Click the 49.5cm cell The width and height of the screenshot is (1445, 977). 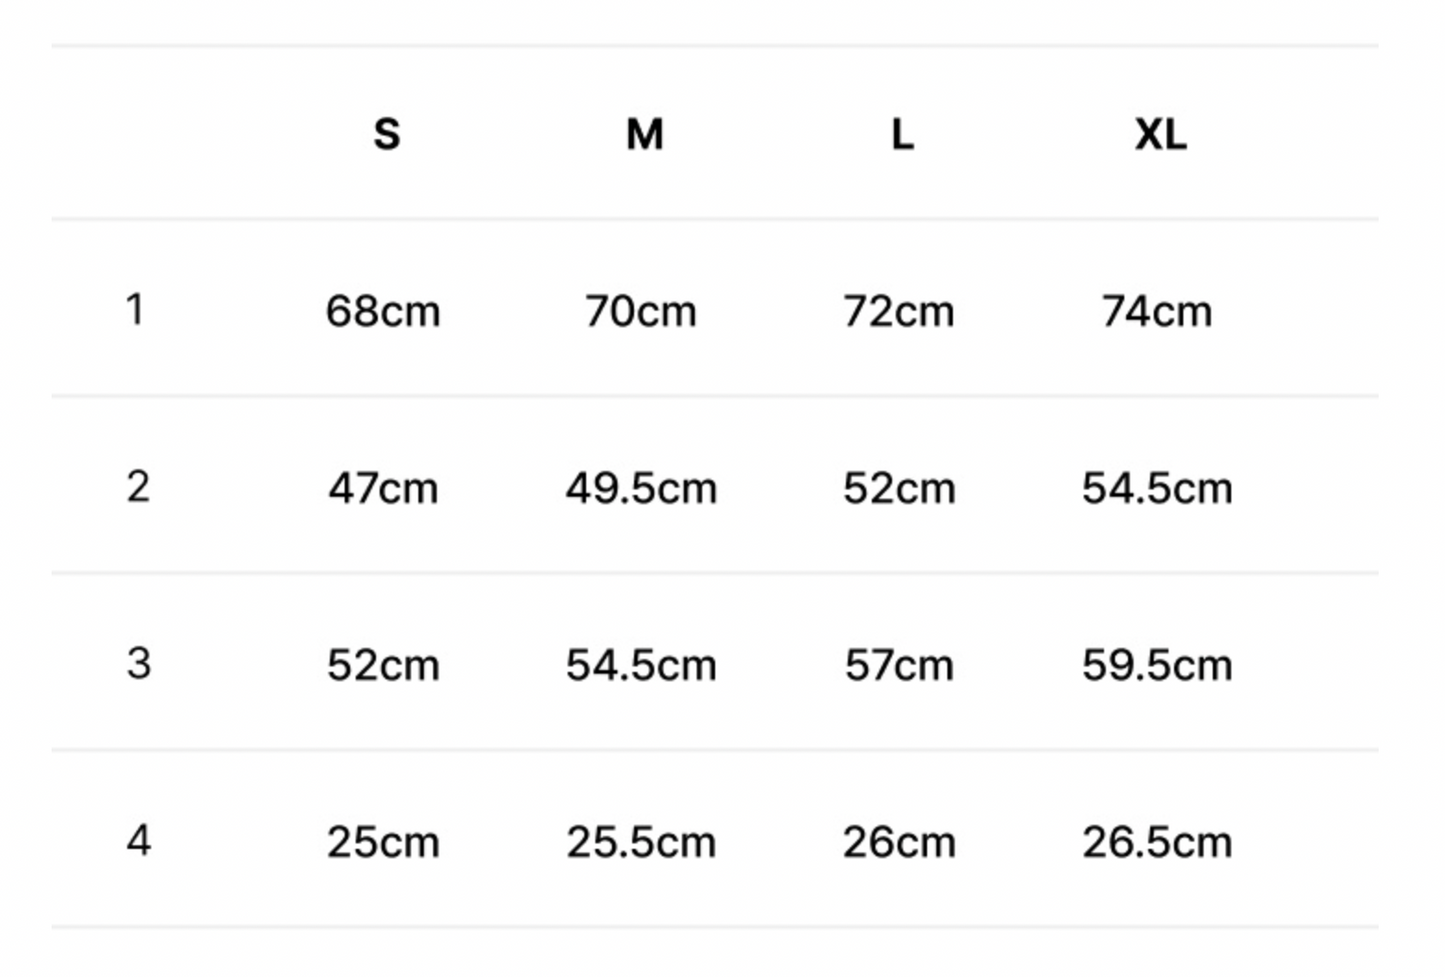pyautogui.click(x=641, y=488)
